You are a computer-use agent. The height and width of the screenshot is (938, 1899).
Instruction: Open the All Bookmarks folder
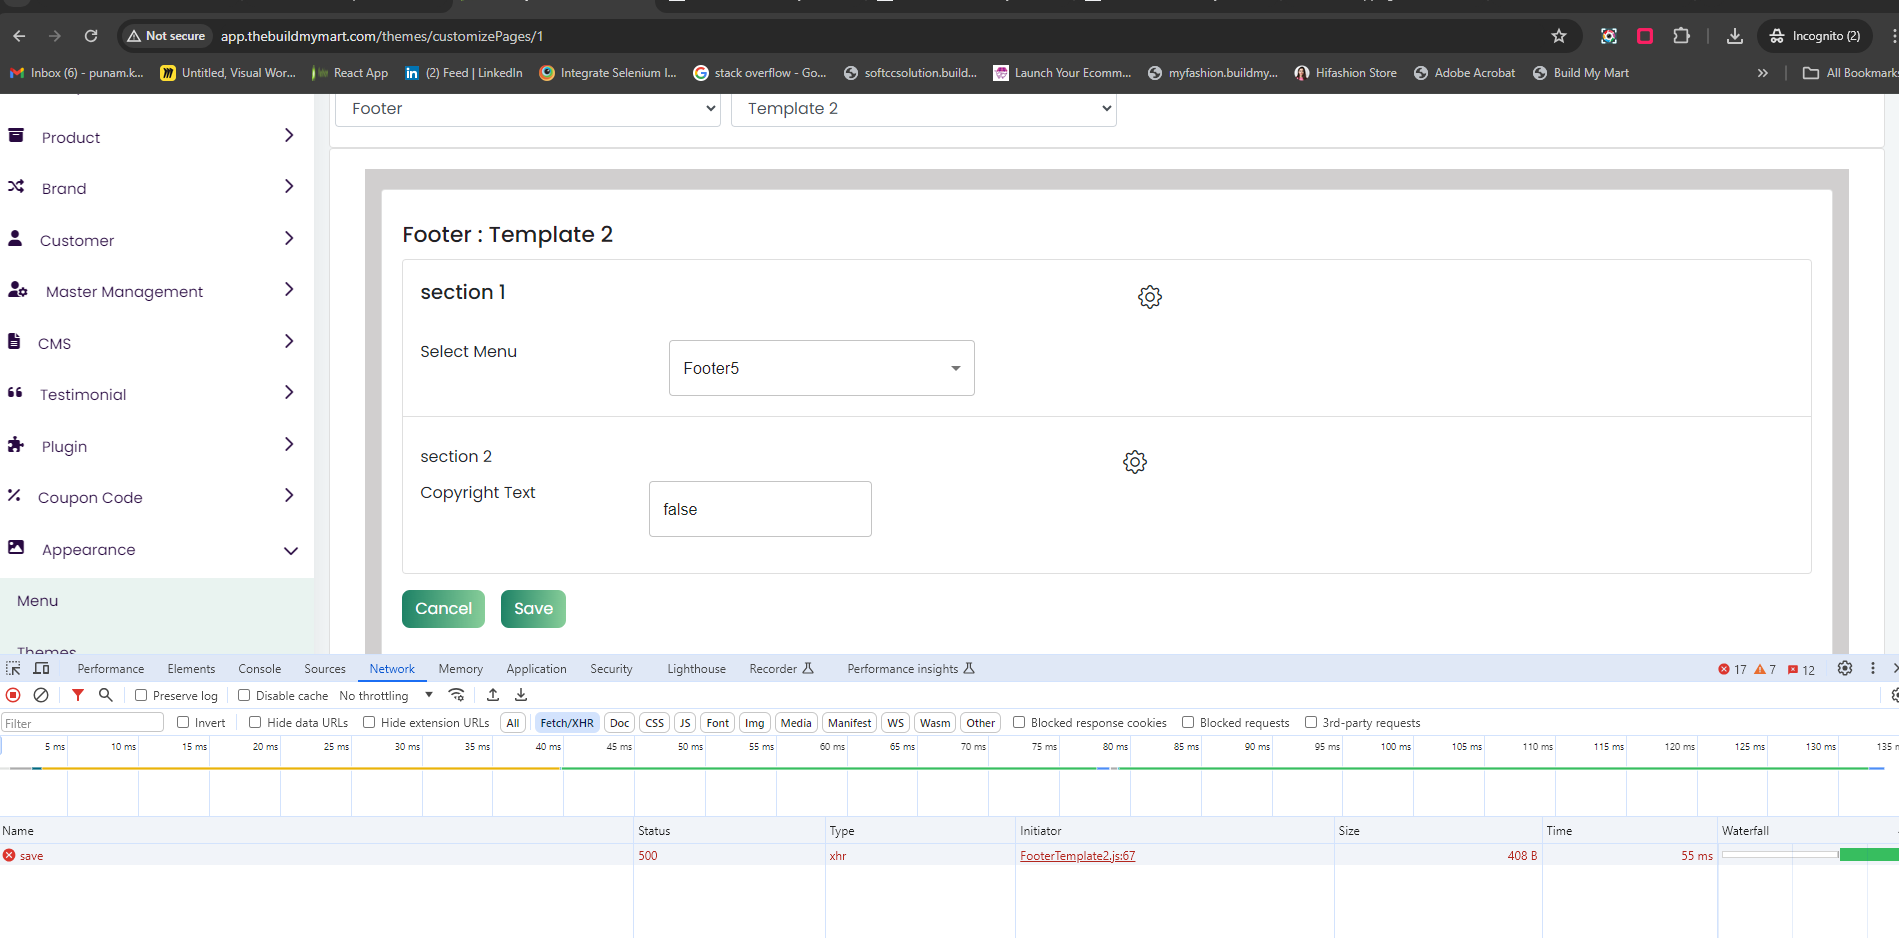1849,73
